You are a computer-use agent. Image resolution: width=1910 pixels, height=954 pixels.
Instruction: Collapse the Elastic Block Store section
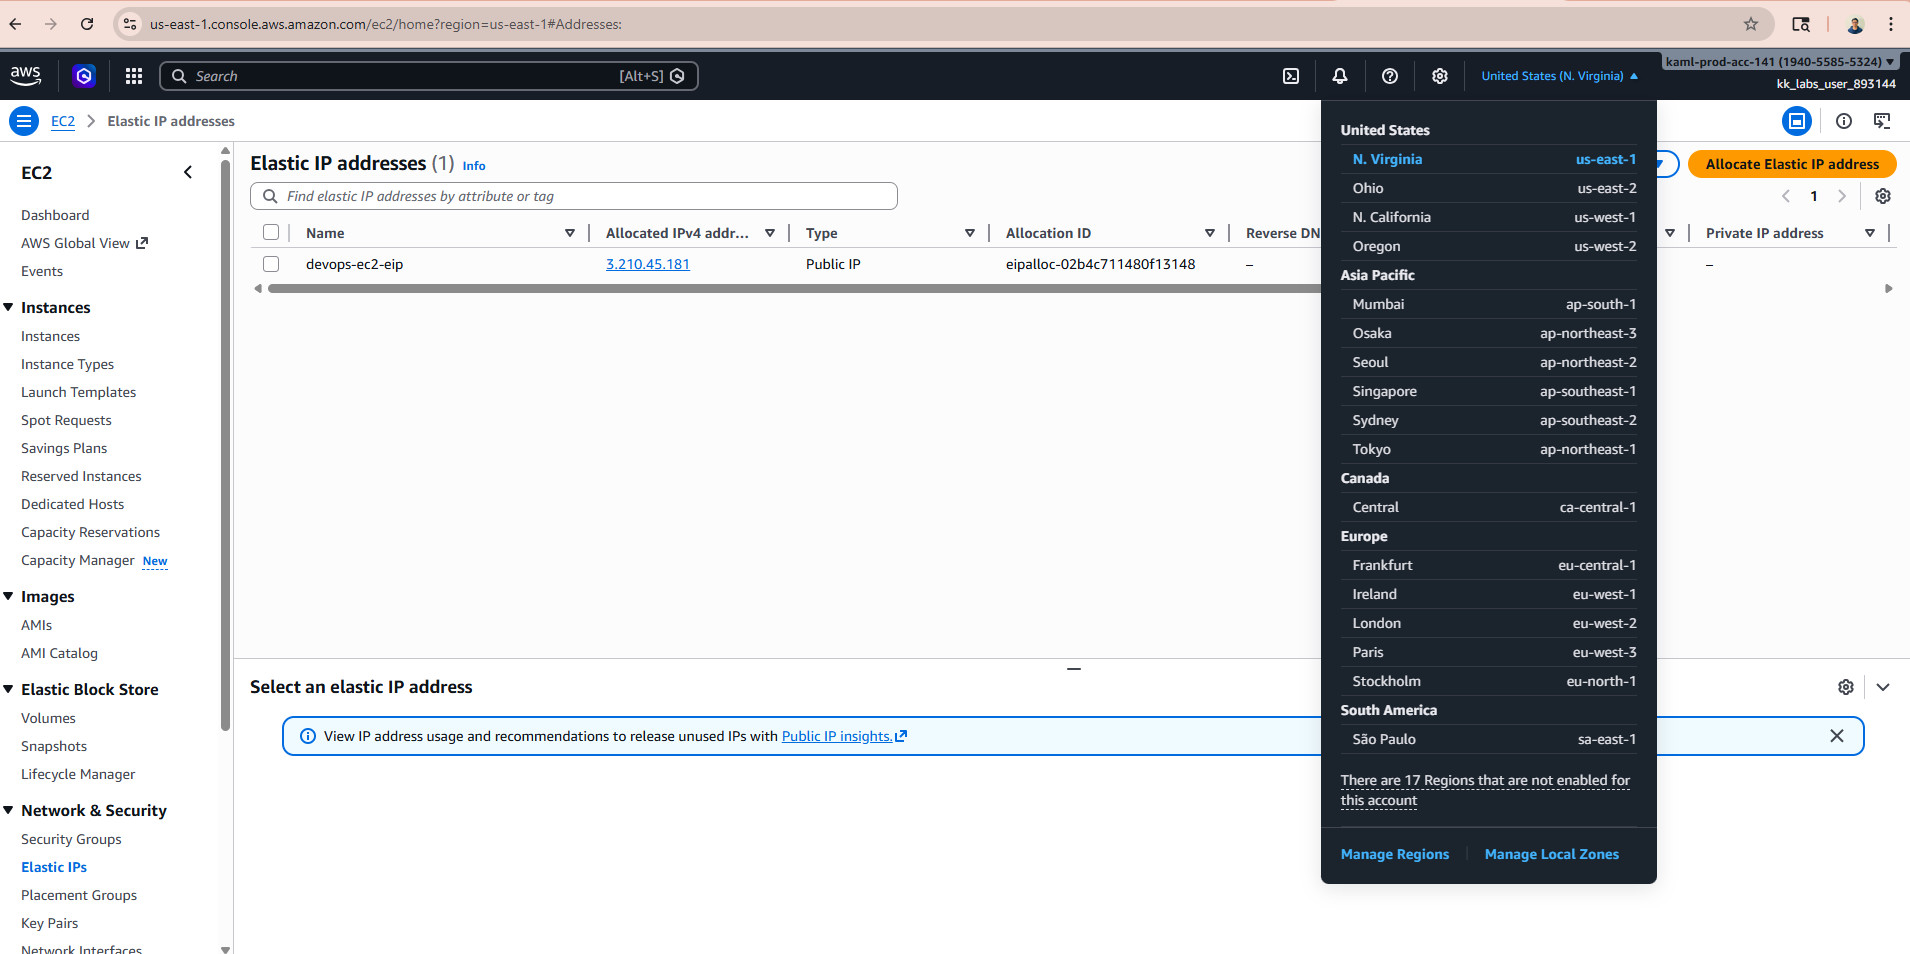[9, 689]
